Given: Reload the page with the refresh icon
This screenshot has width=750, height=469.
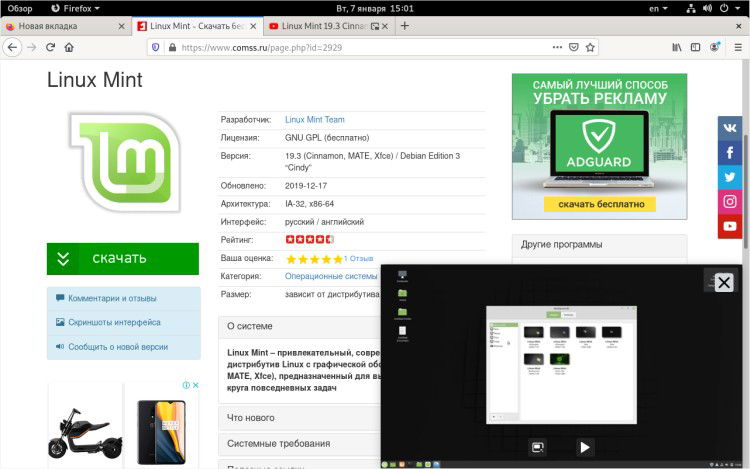Looking at the screenshot, I should click(50, 47).
